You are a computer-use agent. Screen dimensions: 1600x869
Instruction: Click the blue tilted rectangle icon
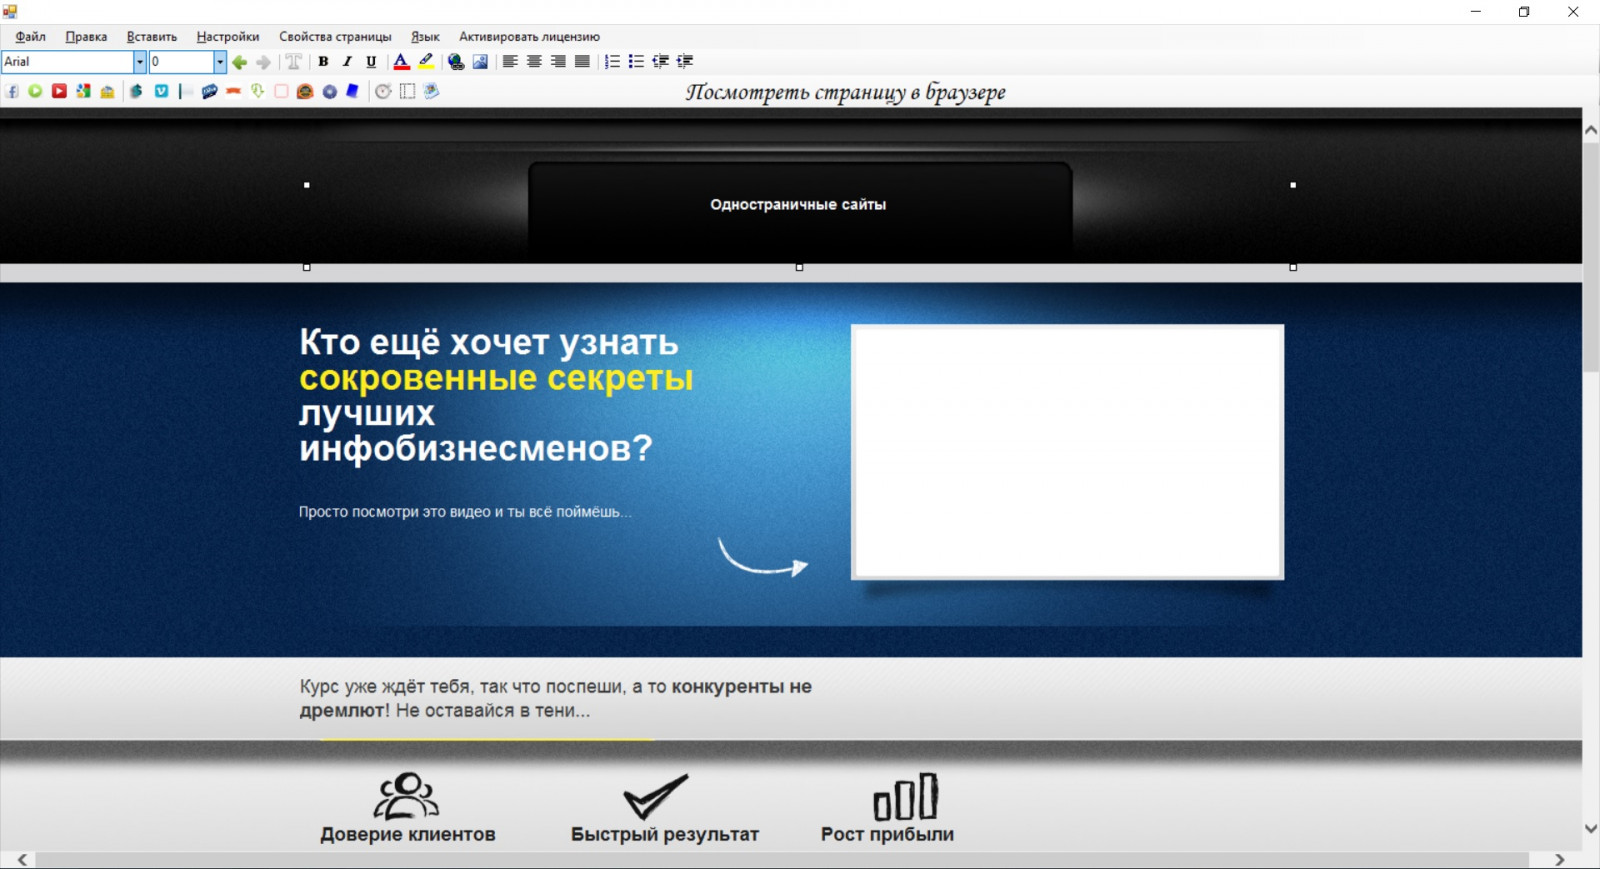point(353,91)
